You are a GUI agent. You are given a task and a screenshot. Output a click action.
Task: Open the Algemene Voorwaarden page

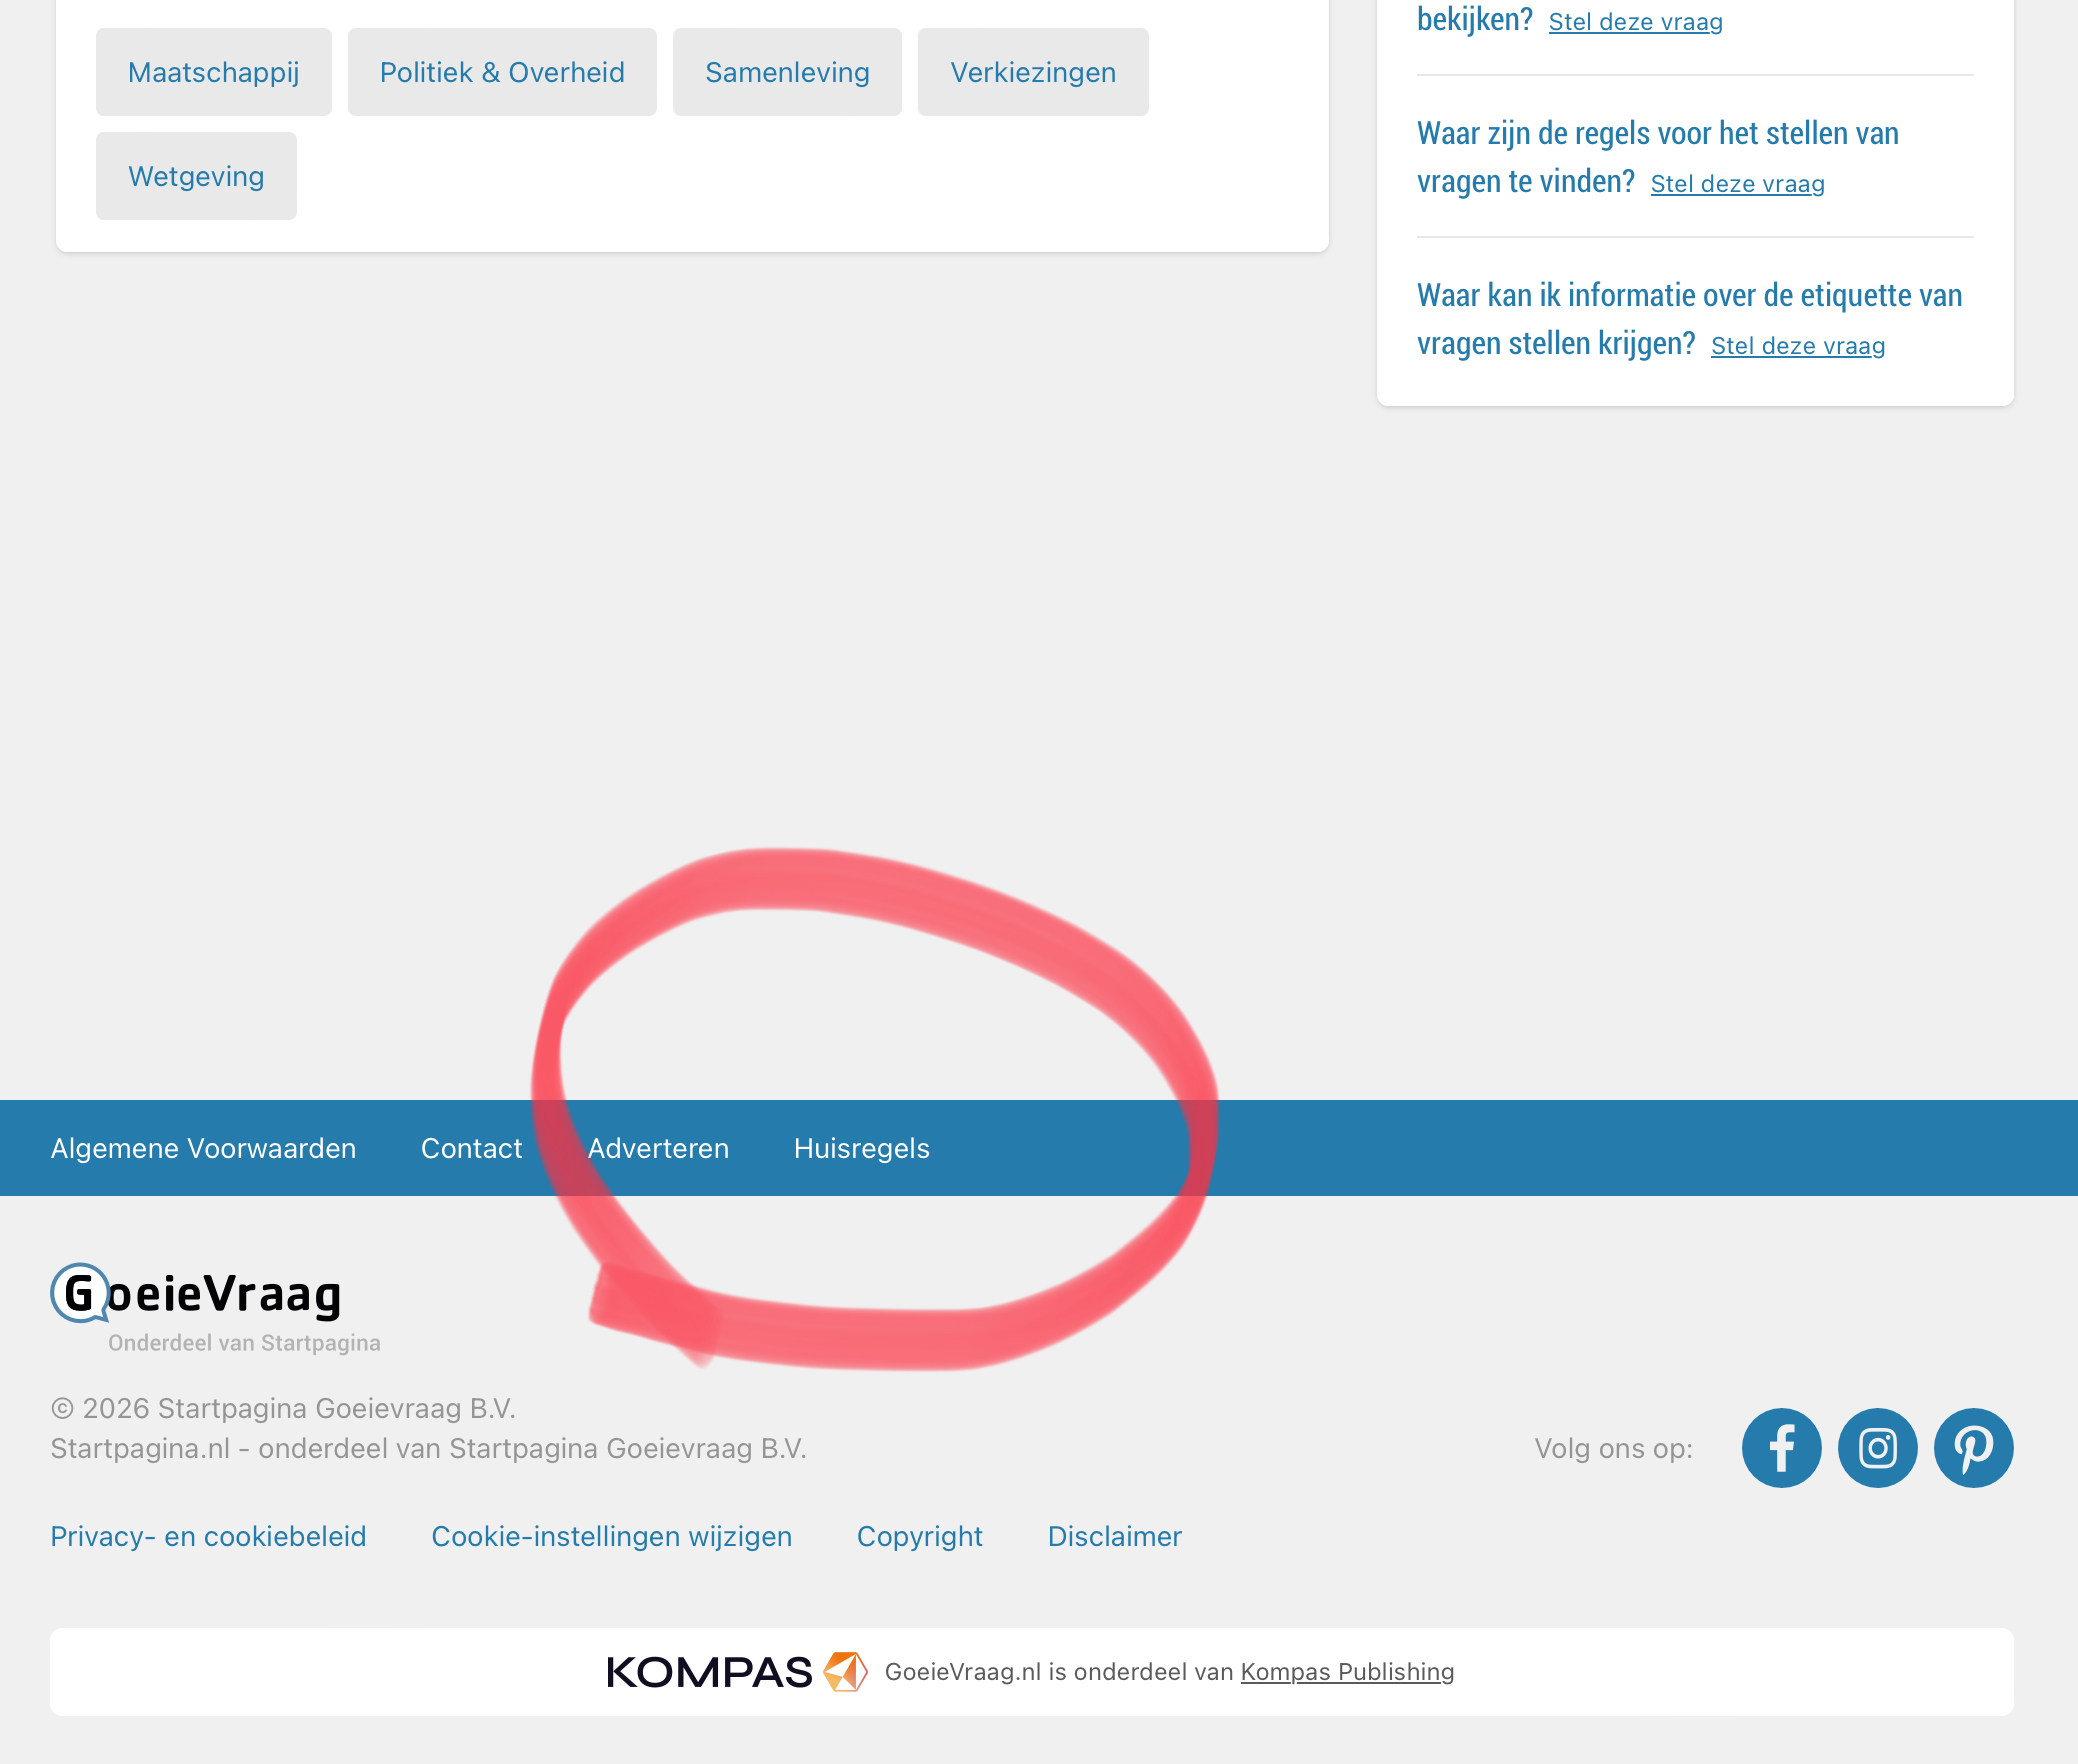pos(204,1148)
